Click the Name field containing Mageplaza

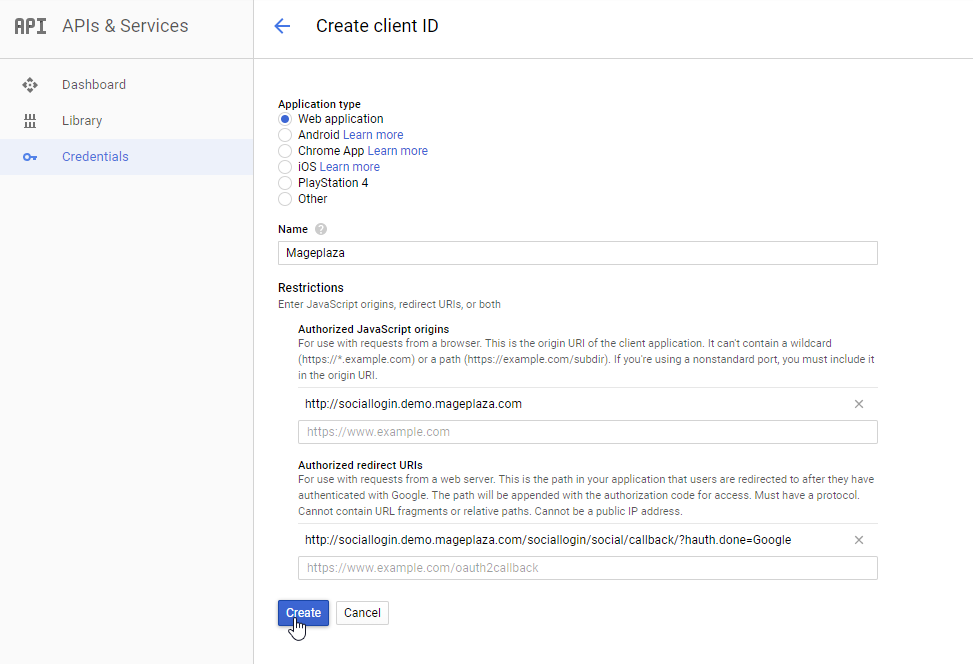pyautogui.click(x=577, y=253)
